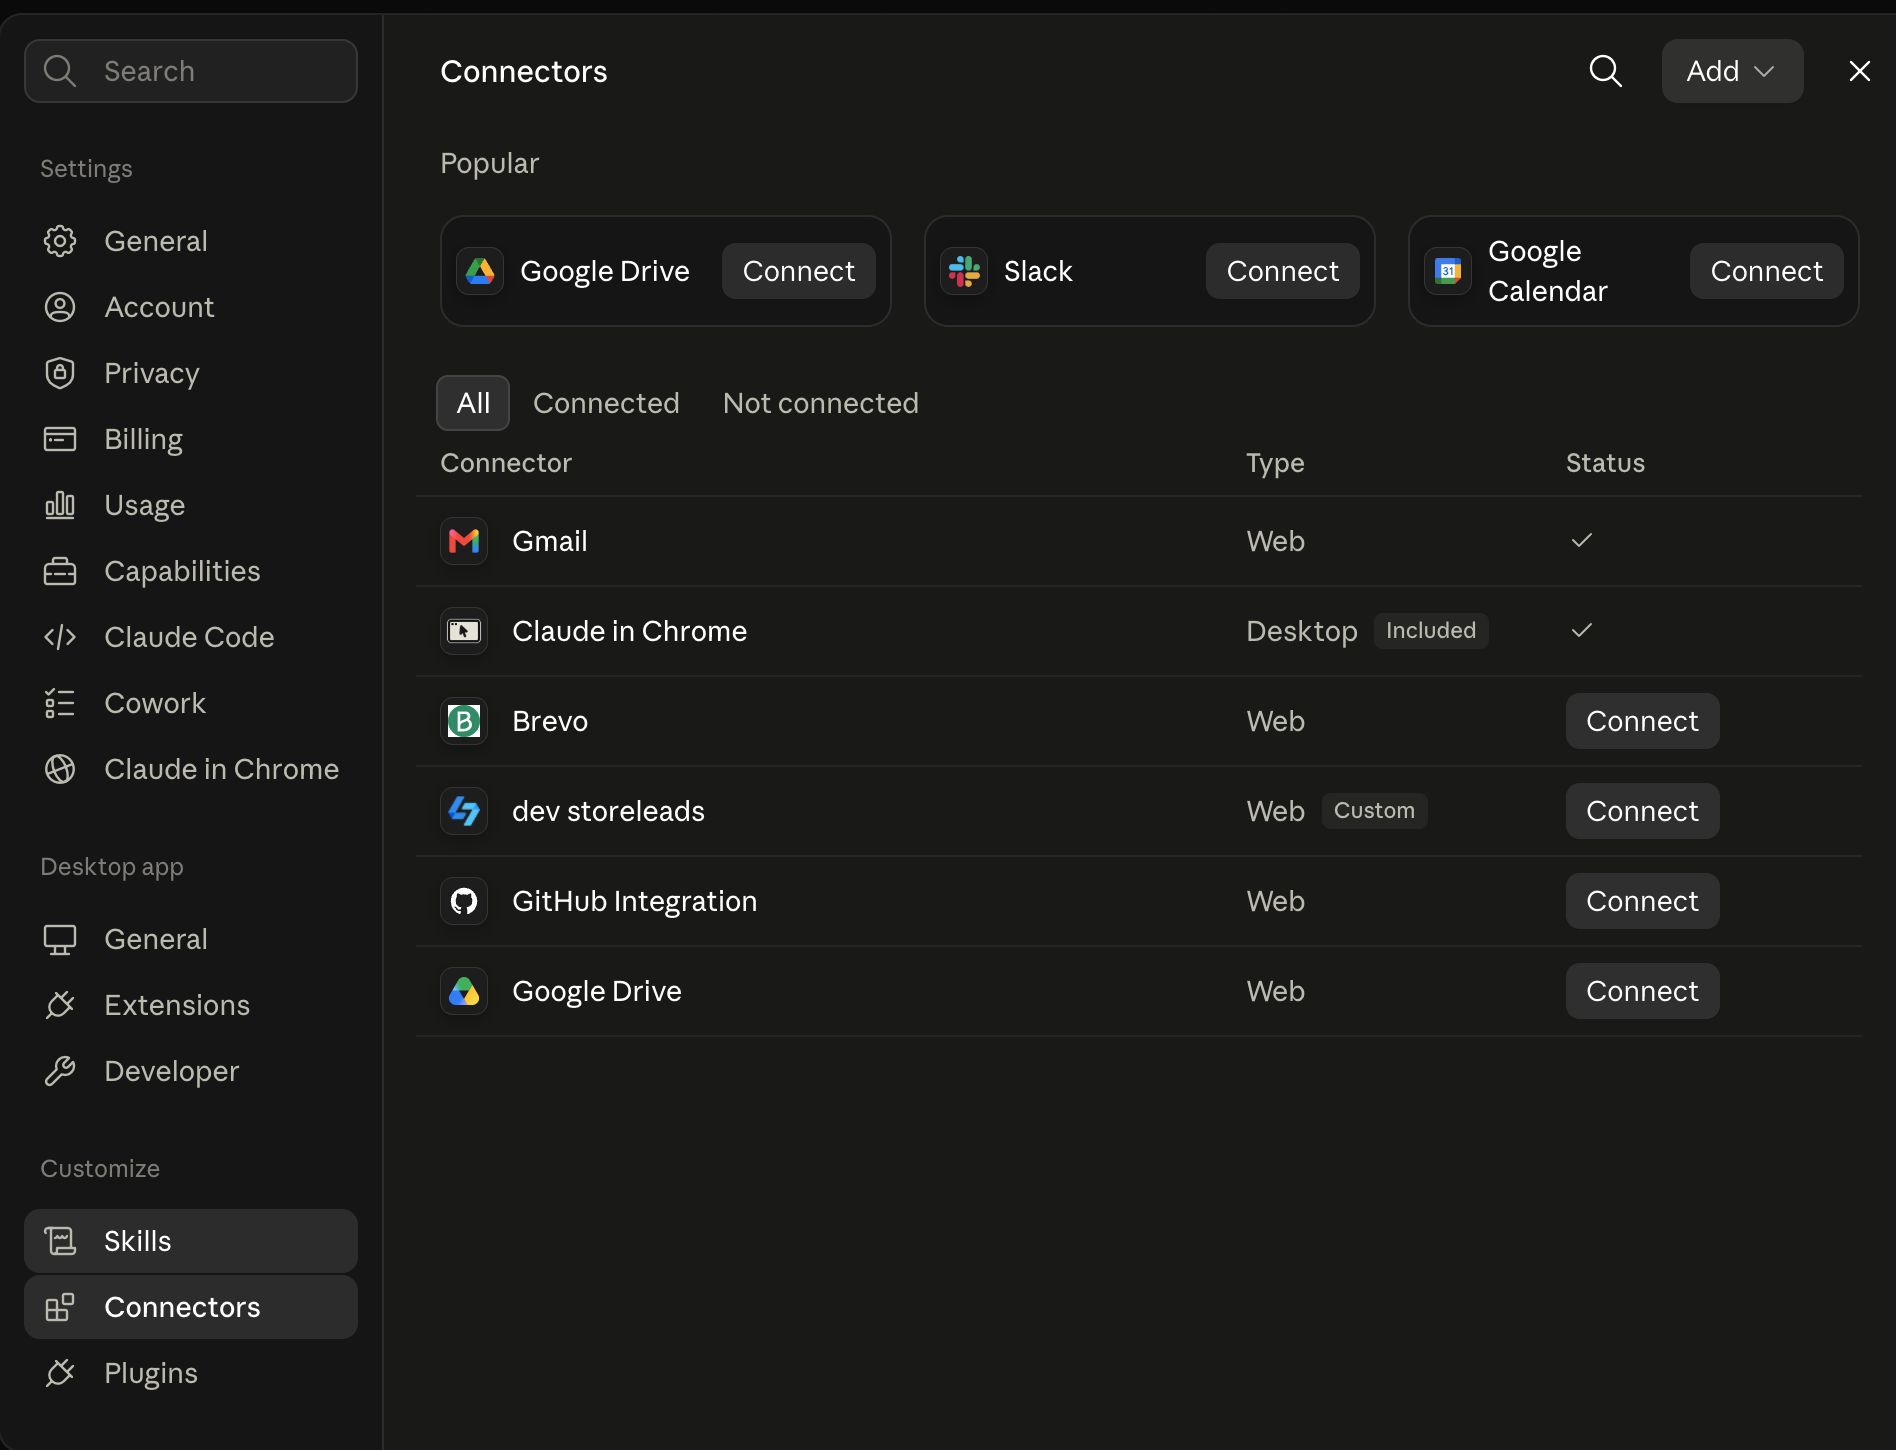Viewport: 1896px width, 1450px height.
Task: Click the Skills scroll icon
Action: pyautogui.click(x=60, y=1241)
